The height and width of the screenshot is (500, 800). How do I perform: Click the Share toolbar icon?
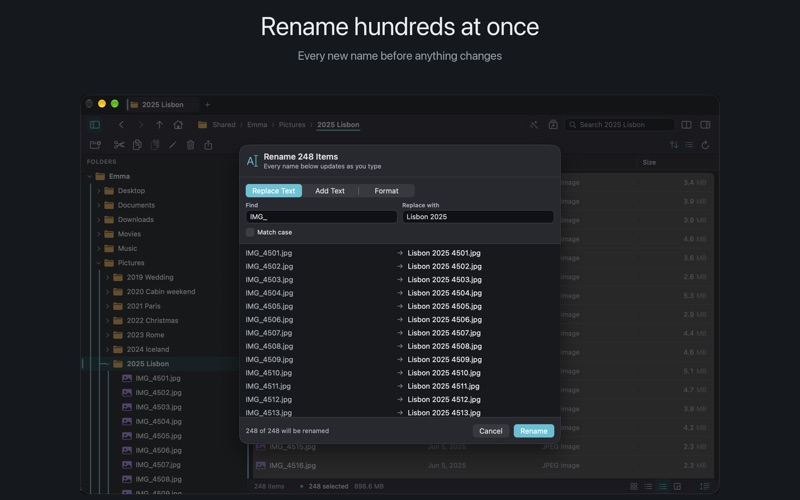click(x=208, y=145)
